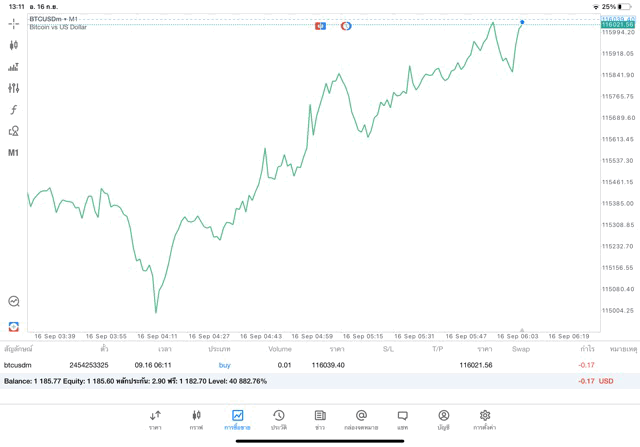Open the ประวัติ history tab
This screenshot has width=640, height=447.
(x=278, y=419)
